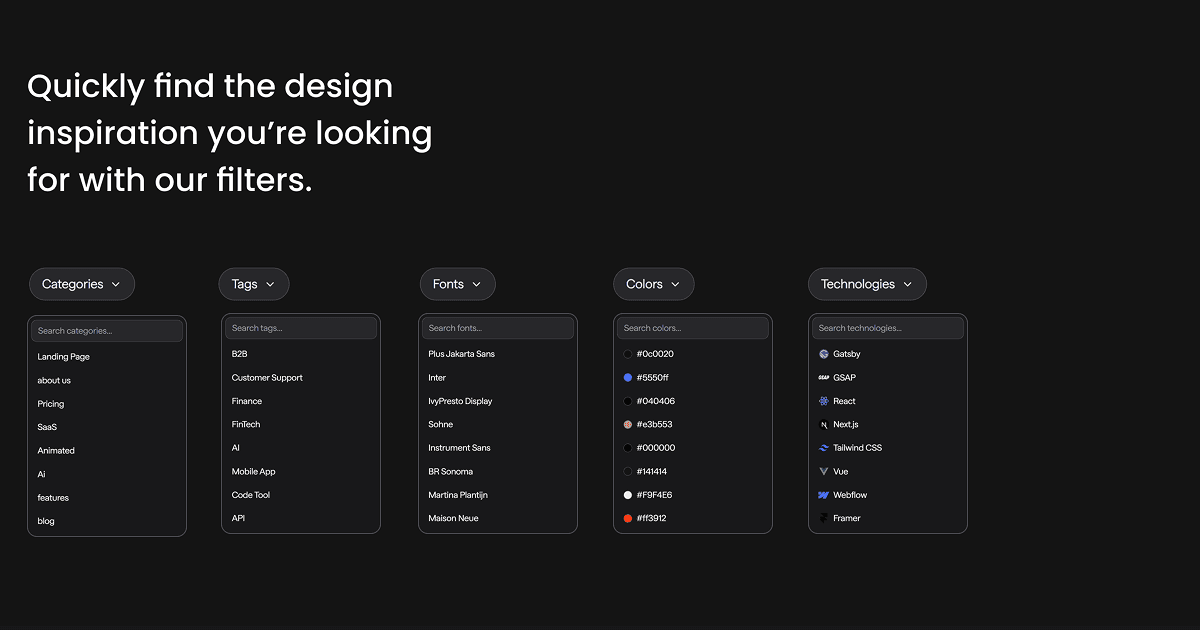This screenshot has width=1200, height=630.
Task: Expand the Technologies dropdown
Action: tap(866, 284)
